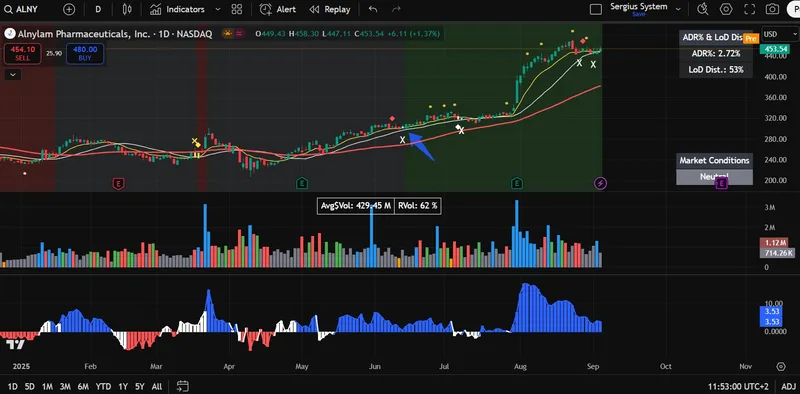Undo the last chart action

click(373, 9)
